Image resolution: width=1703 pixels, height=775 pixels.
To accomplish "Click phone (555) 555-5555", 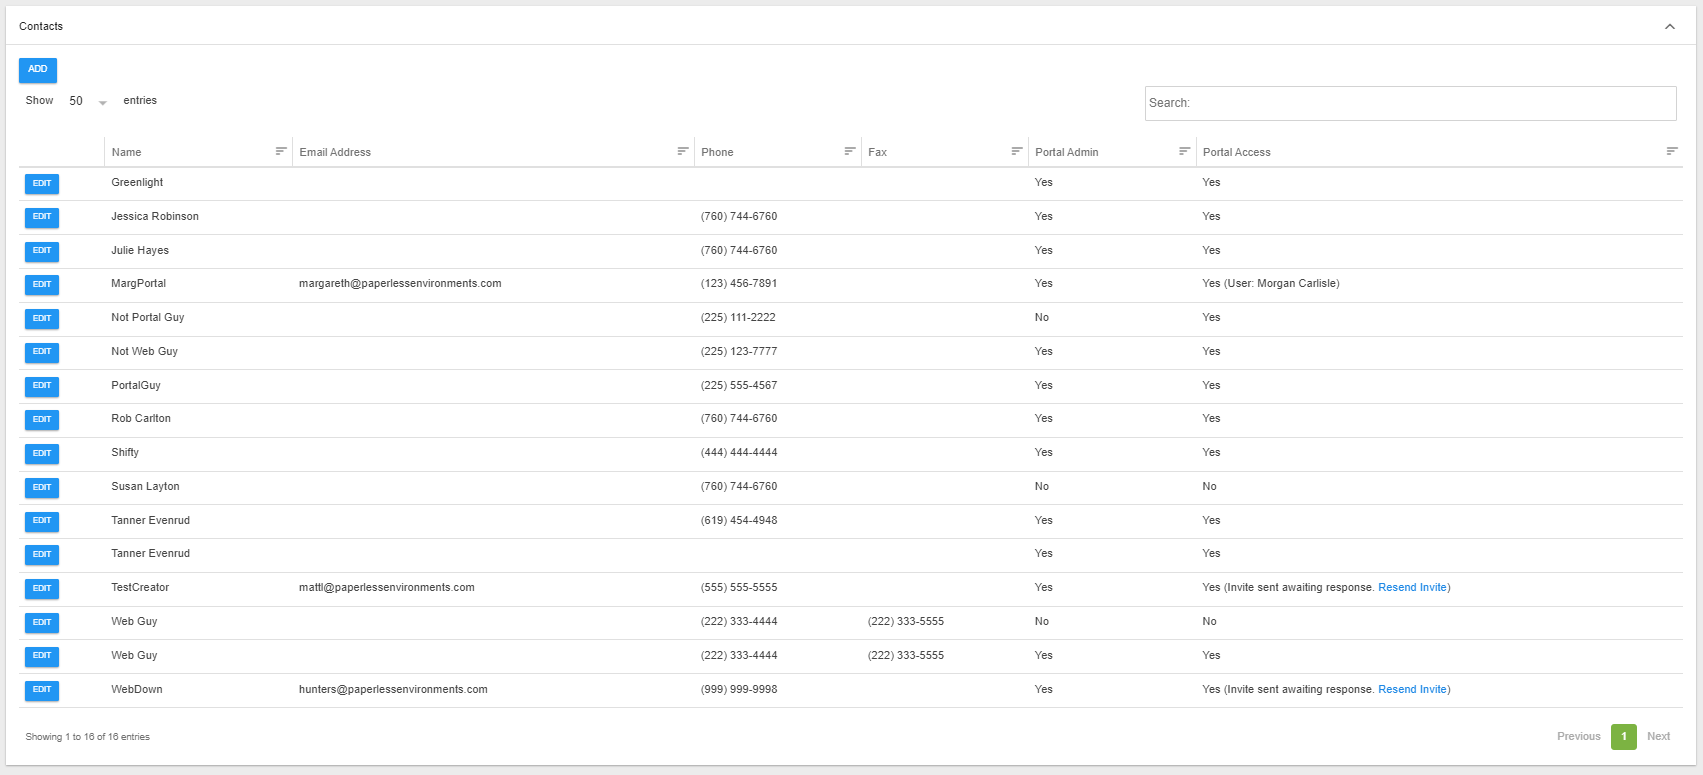I will pyautogui.click(x=739, y=588).
